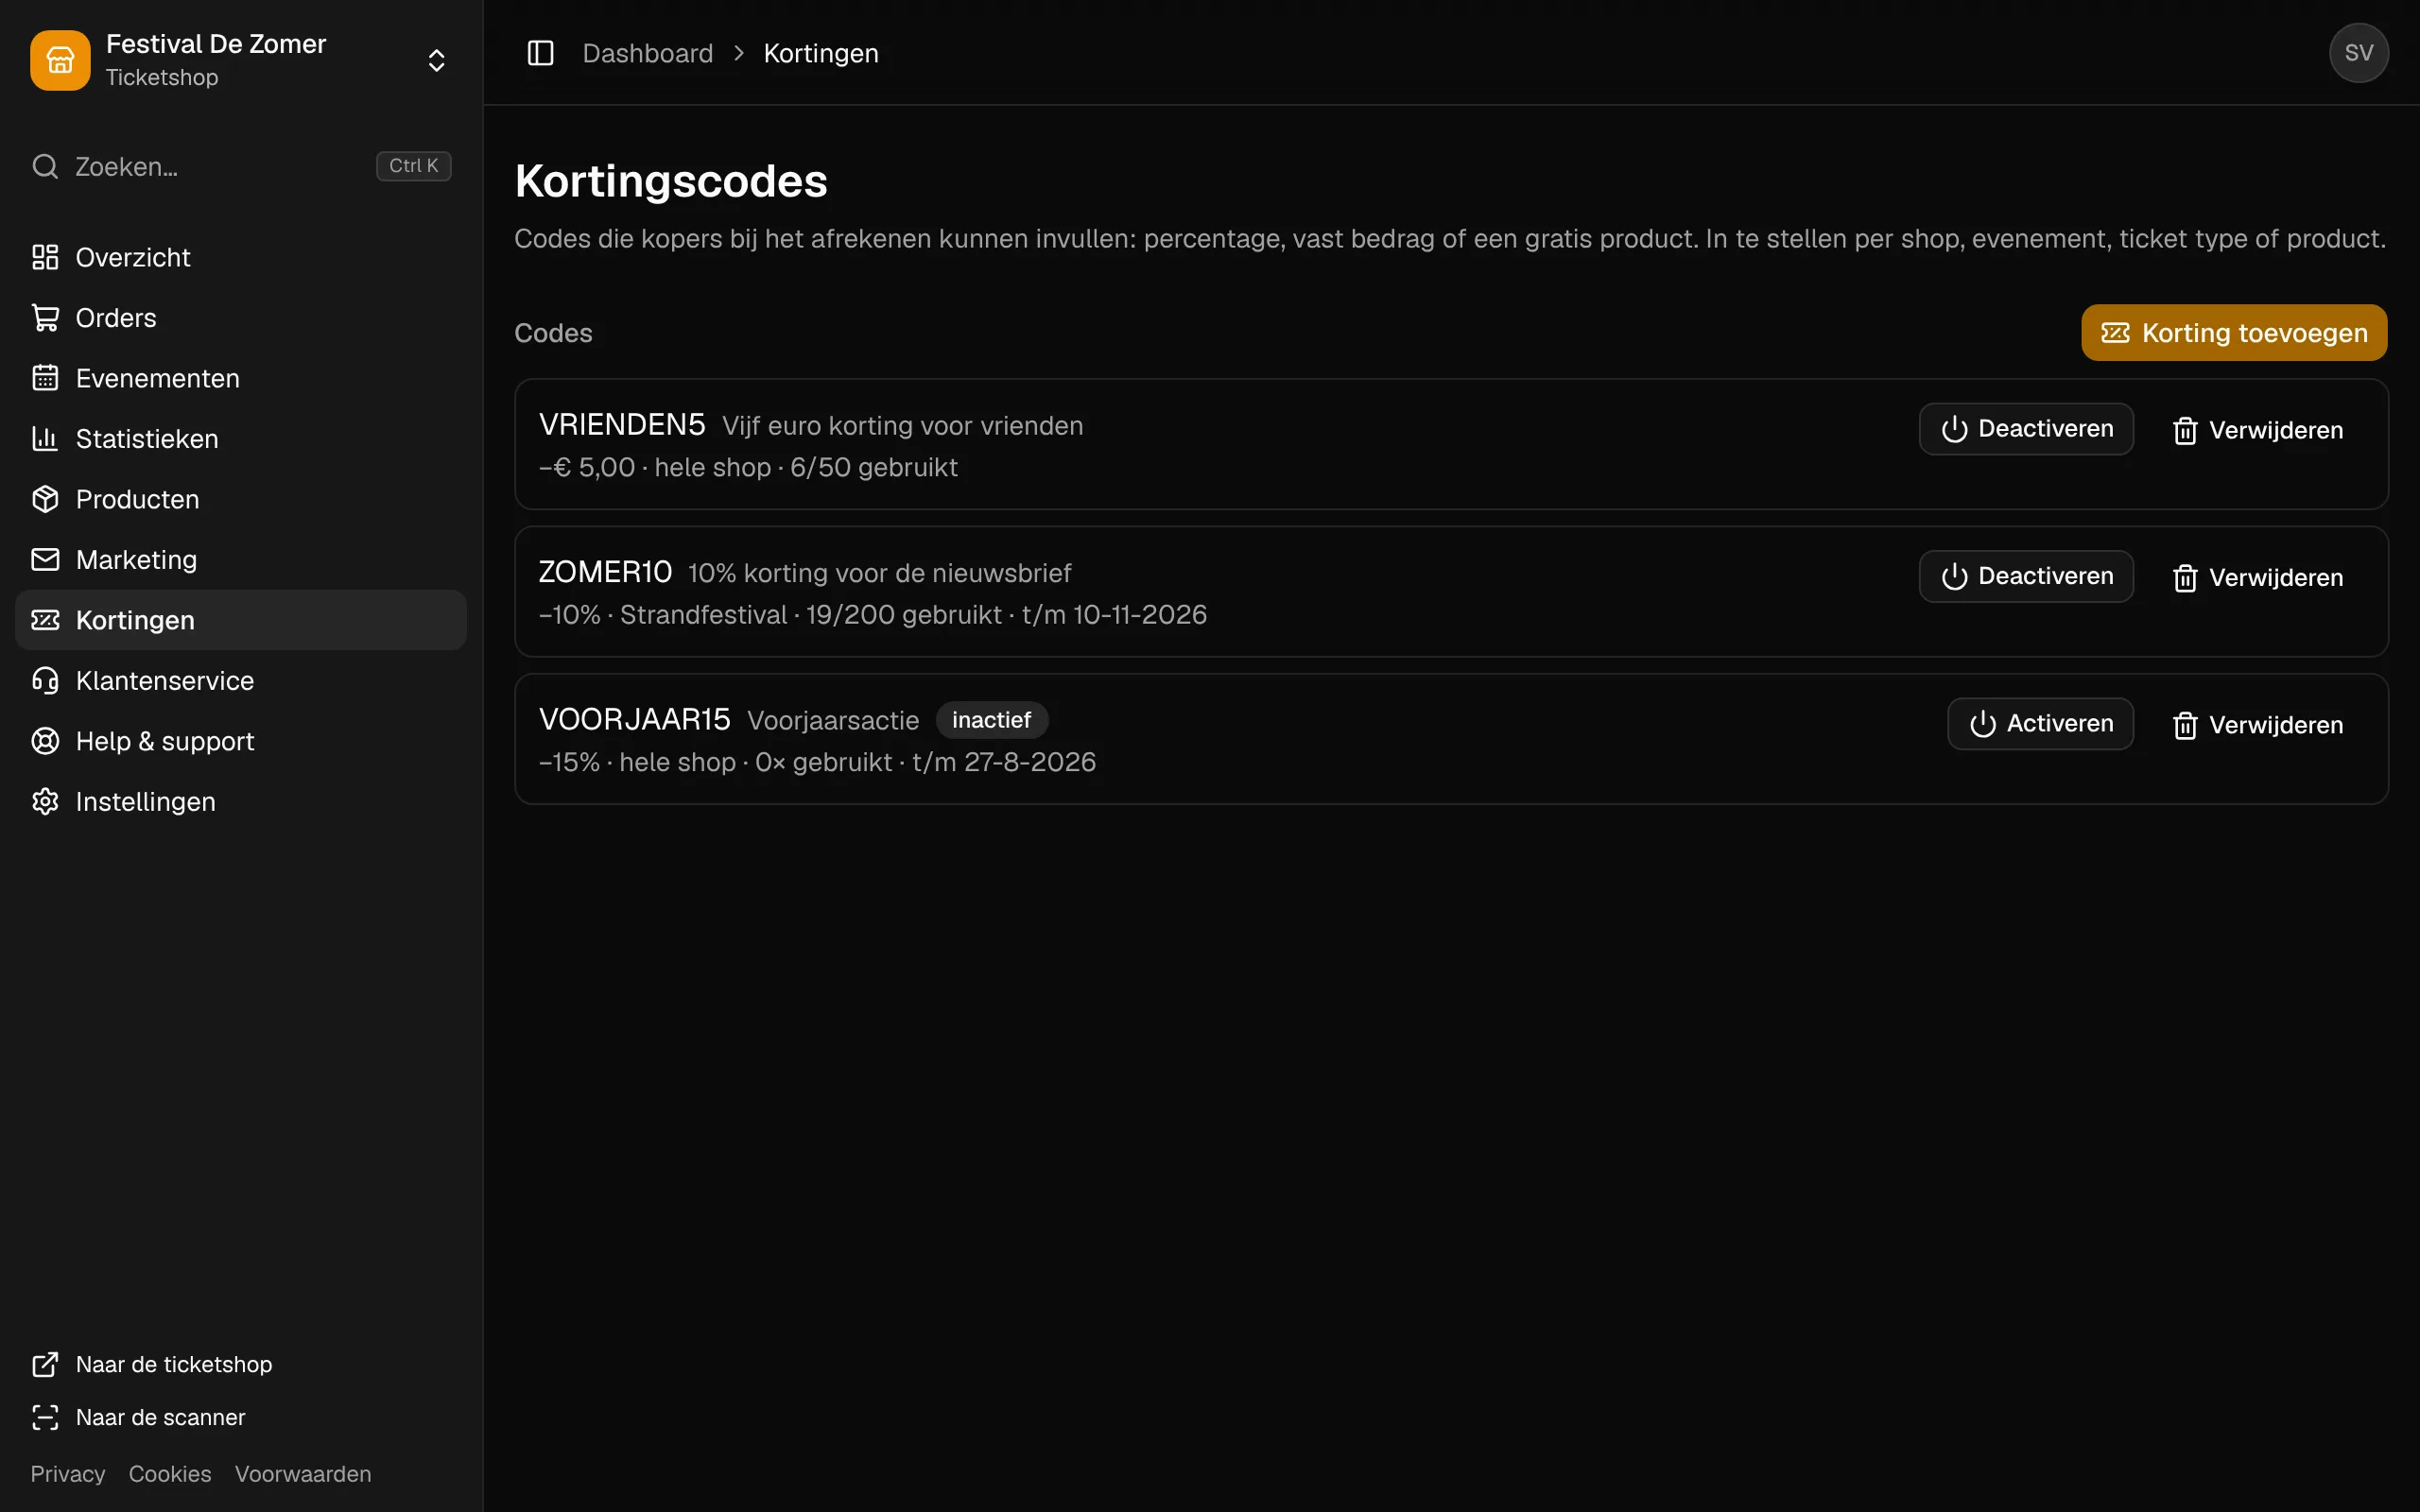Screen dimensions: 2420x1512
Task: Click the VOORJAAR15 code name
Action: tap(635, 720)
